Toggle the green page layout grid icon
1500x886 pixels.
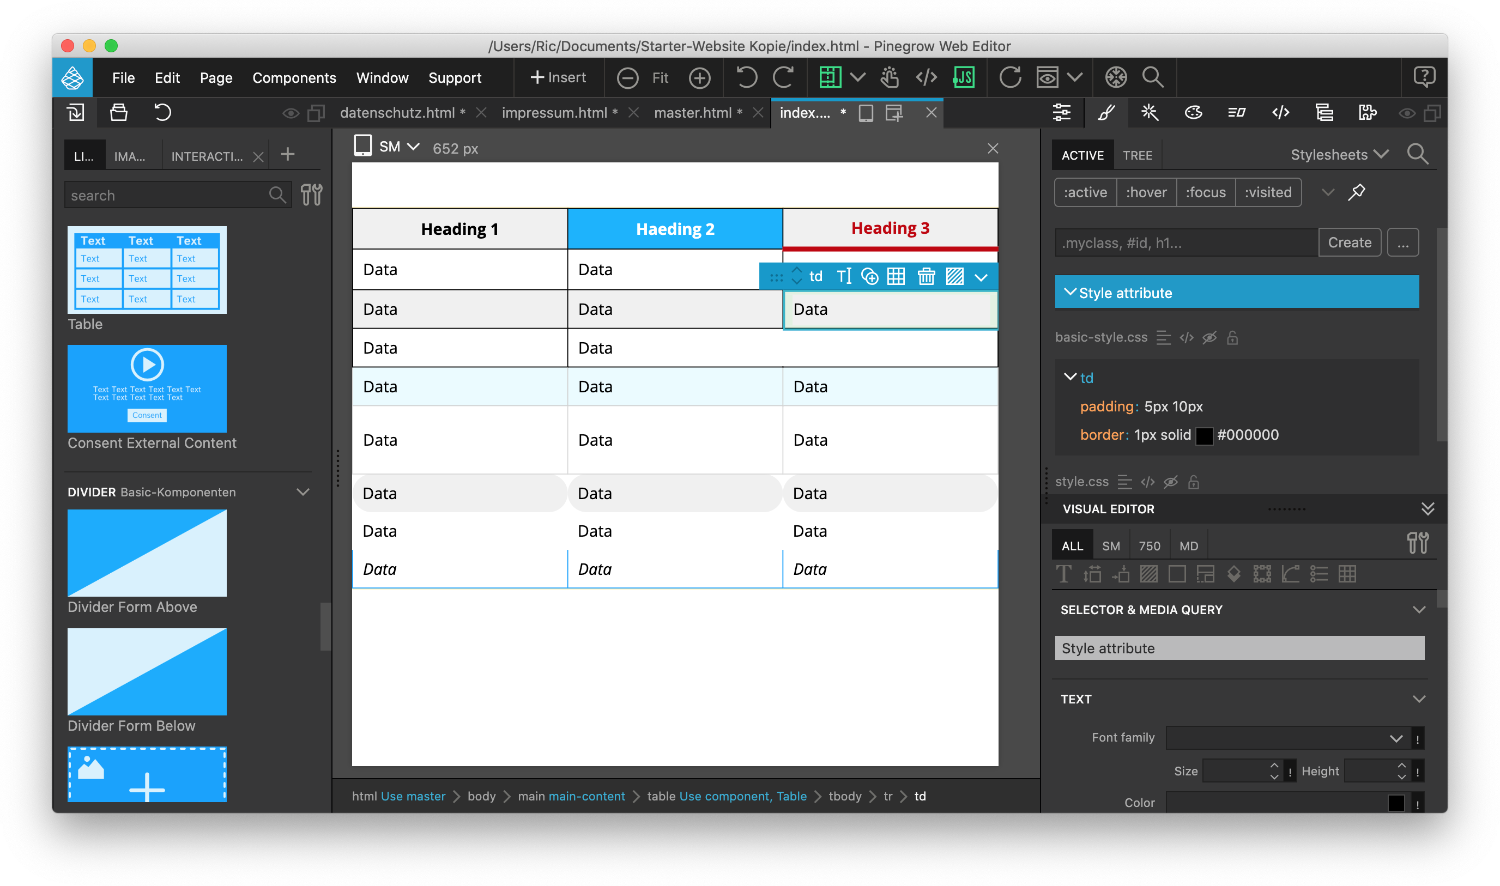830,77
